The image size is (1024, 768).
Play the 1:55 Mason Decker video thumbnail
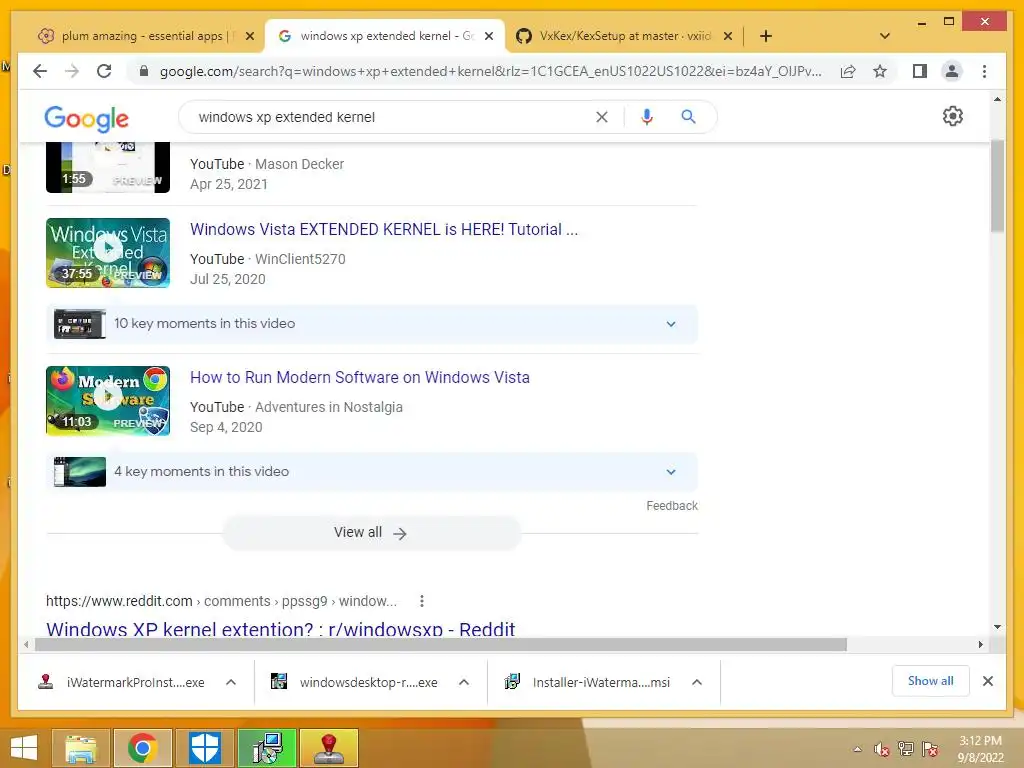point(108,167)
